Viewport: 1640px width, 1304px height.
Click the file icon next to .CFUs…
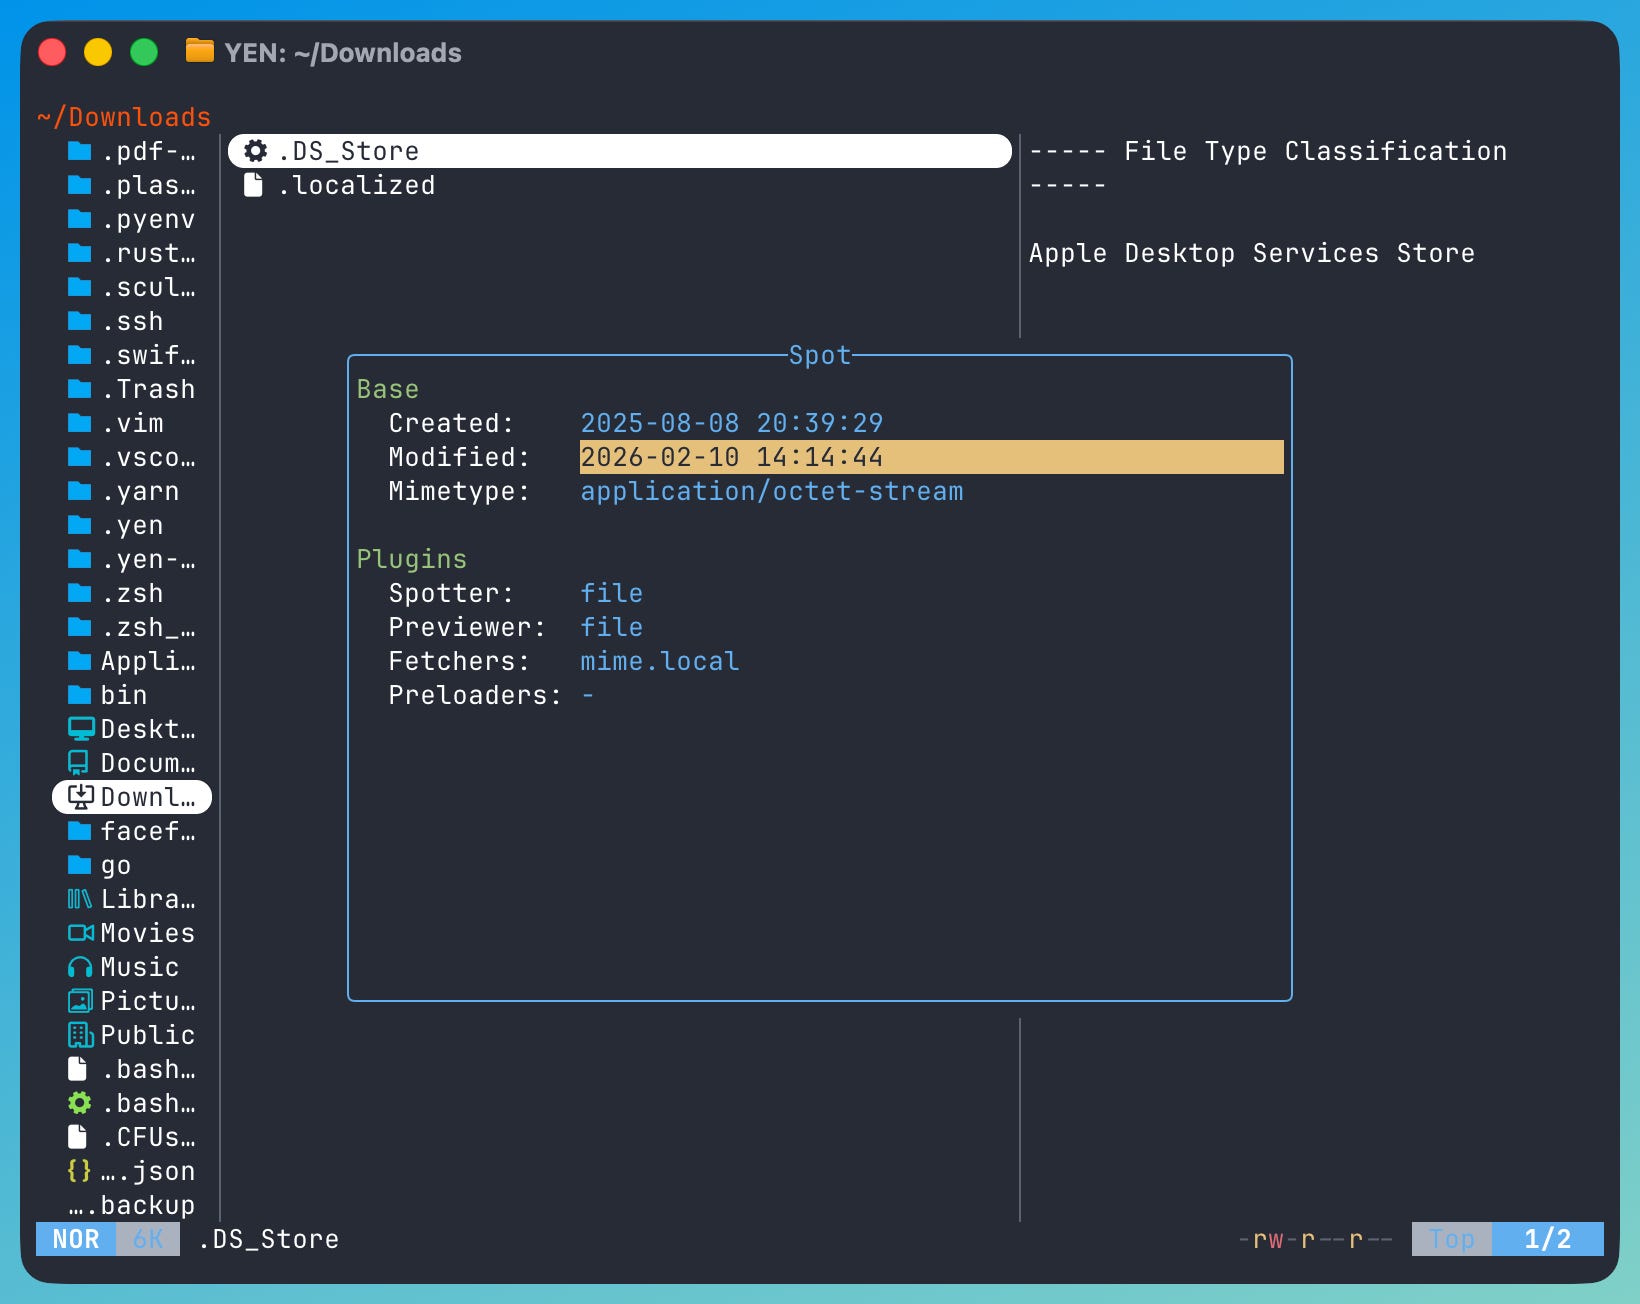pos(78,1137)
